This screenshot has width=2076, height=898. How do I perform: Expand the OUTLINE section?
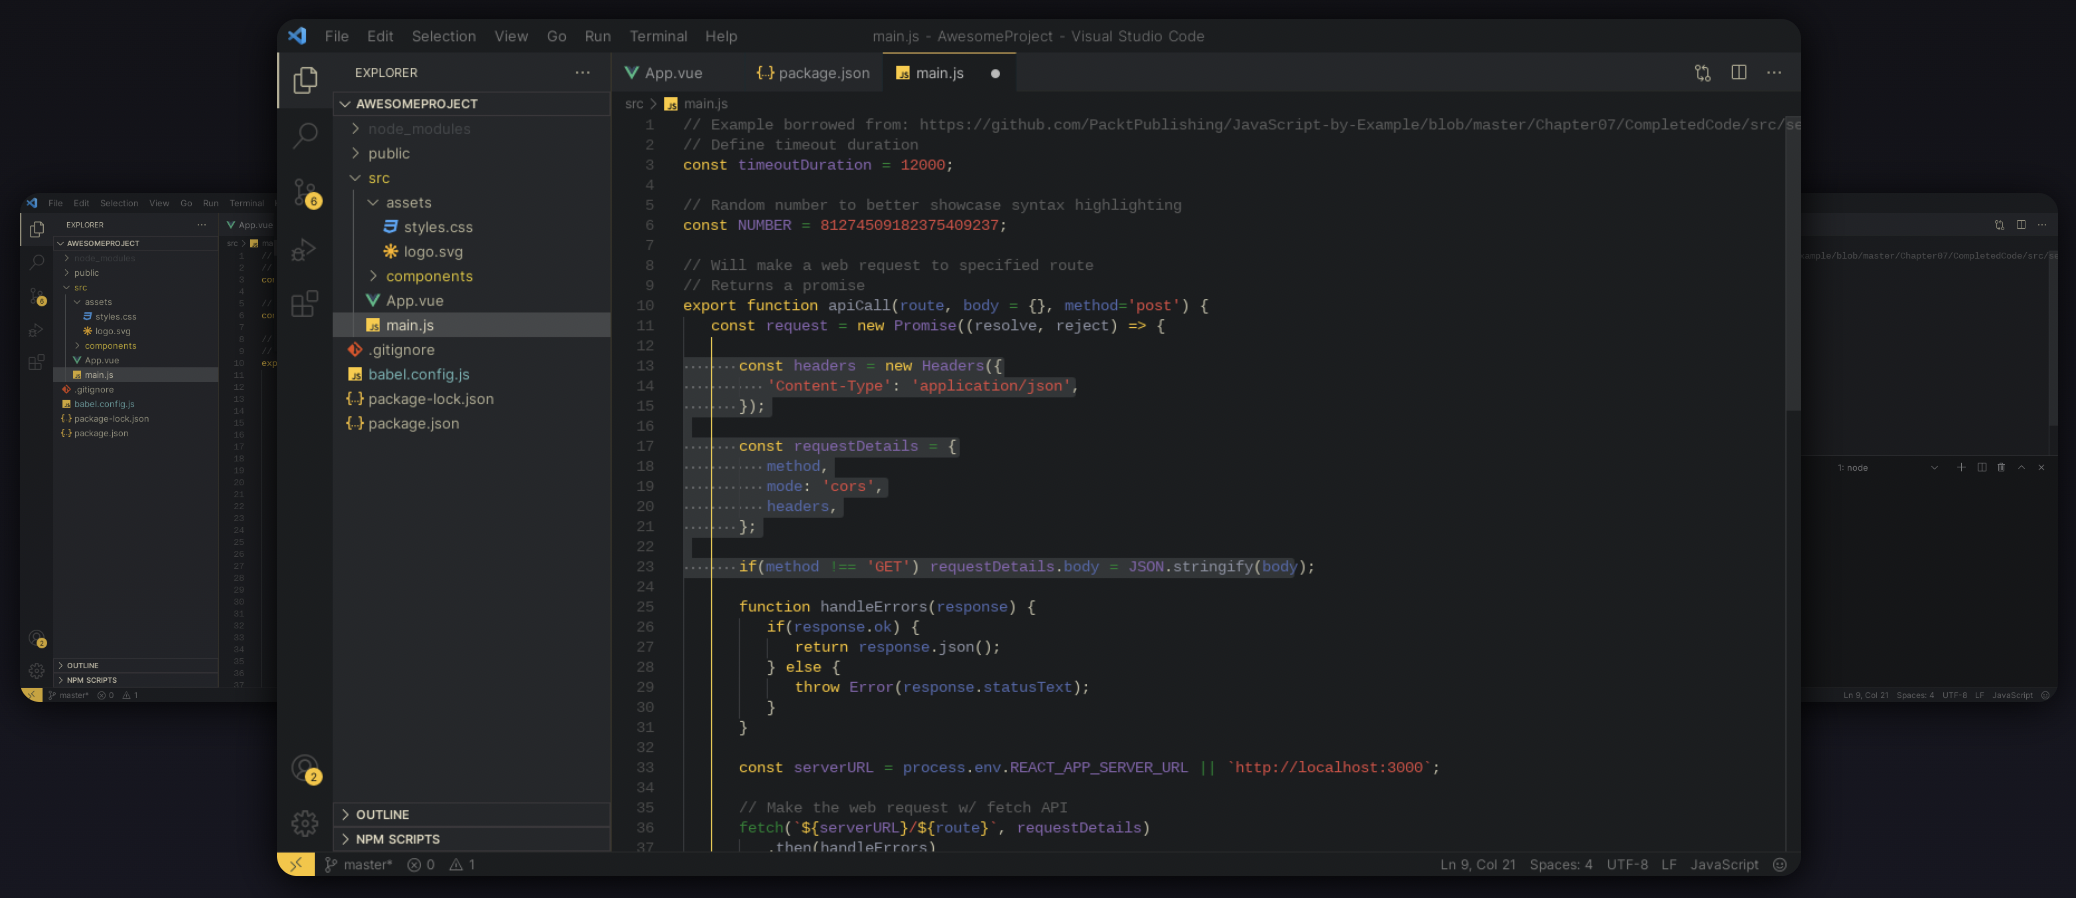click(471, 815)
